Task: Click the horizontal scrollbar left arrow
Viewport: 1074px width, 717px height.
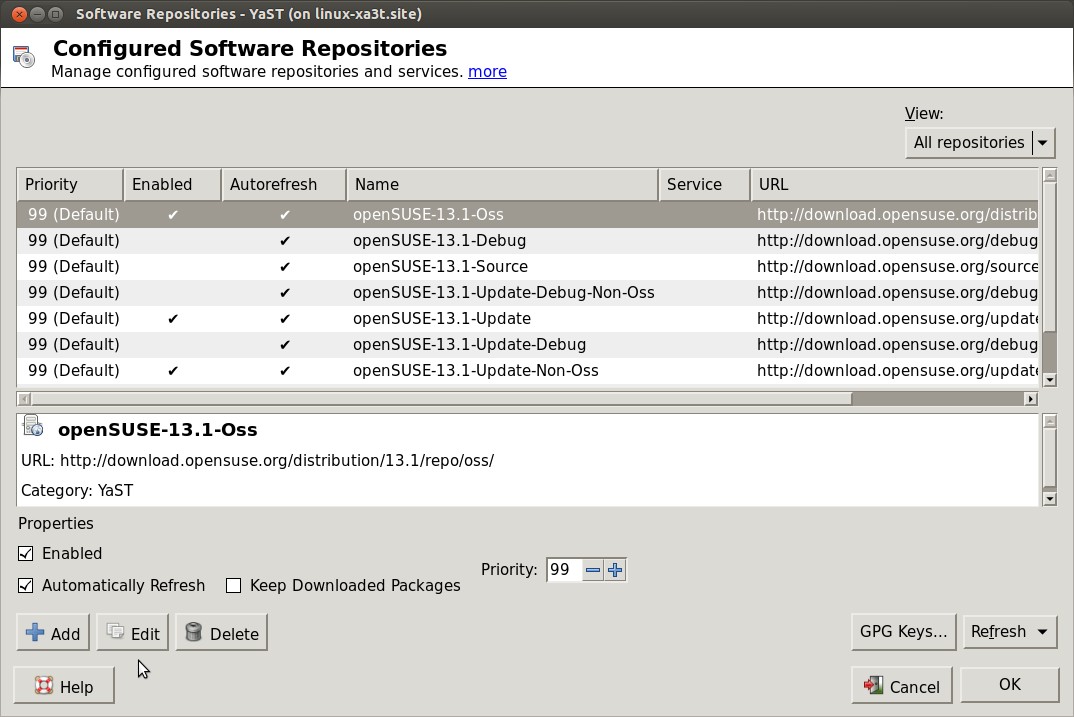Action: (x=24, y=399)
